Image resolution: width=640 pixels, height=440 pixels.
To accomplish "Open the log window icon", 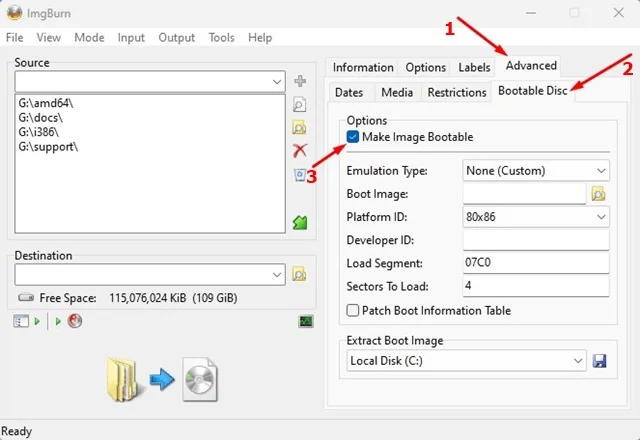I will click(306, 321).
